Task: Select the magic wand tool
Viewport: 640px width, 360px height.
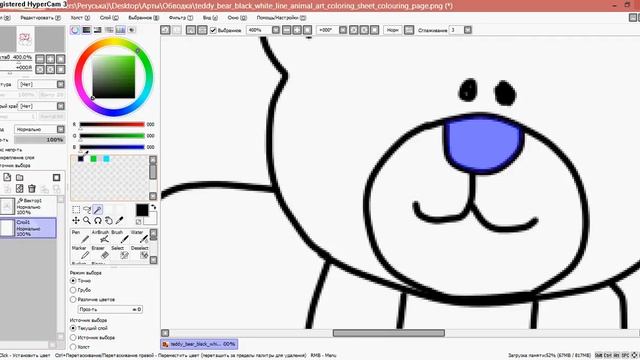Action: click(x=98, y=210)
